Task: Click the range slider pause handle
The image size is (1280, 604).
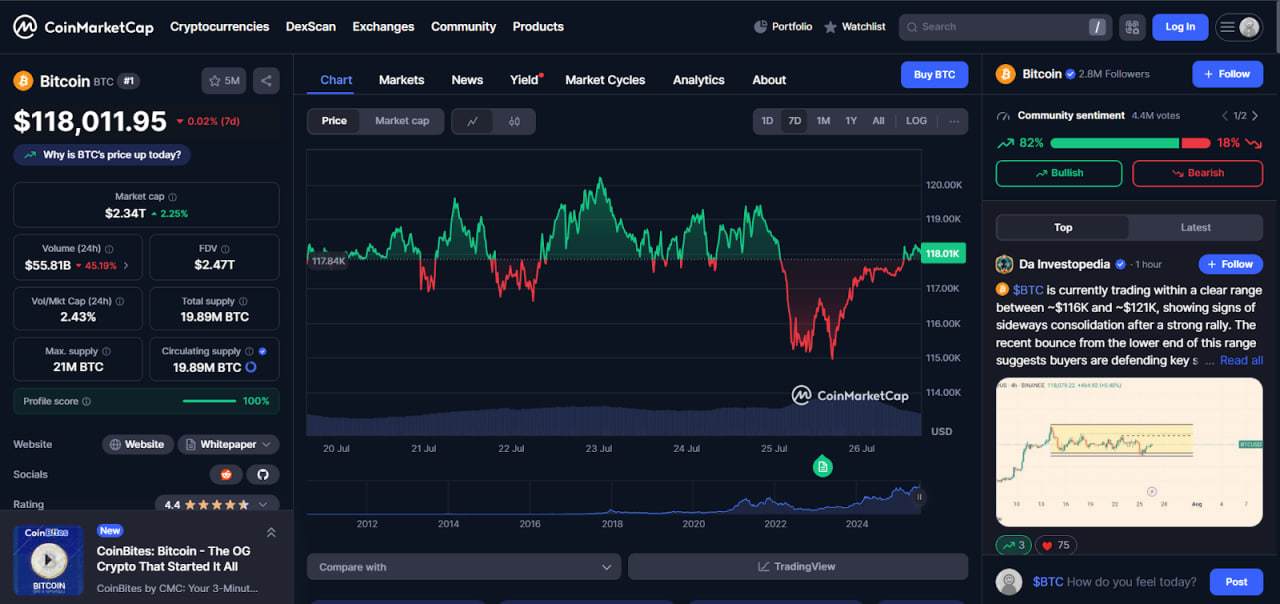Action: click(x=919, y=497)
